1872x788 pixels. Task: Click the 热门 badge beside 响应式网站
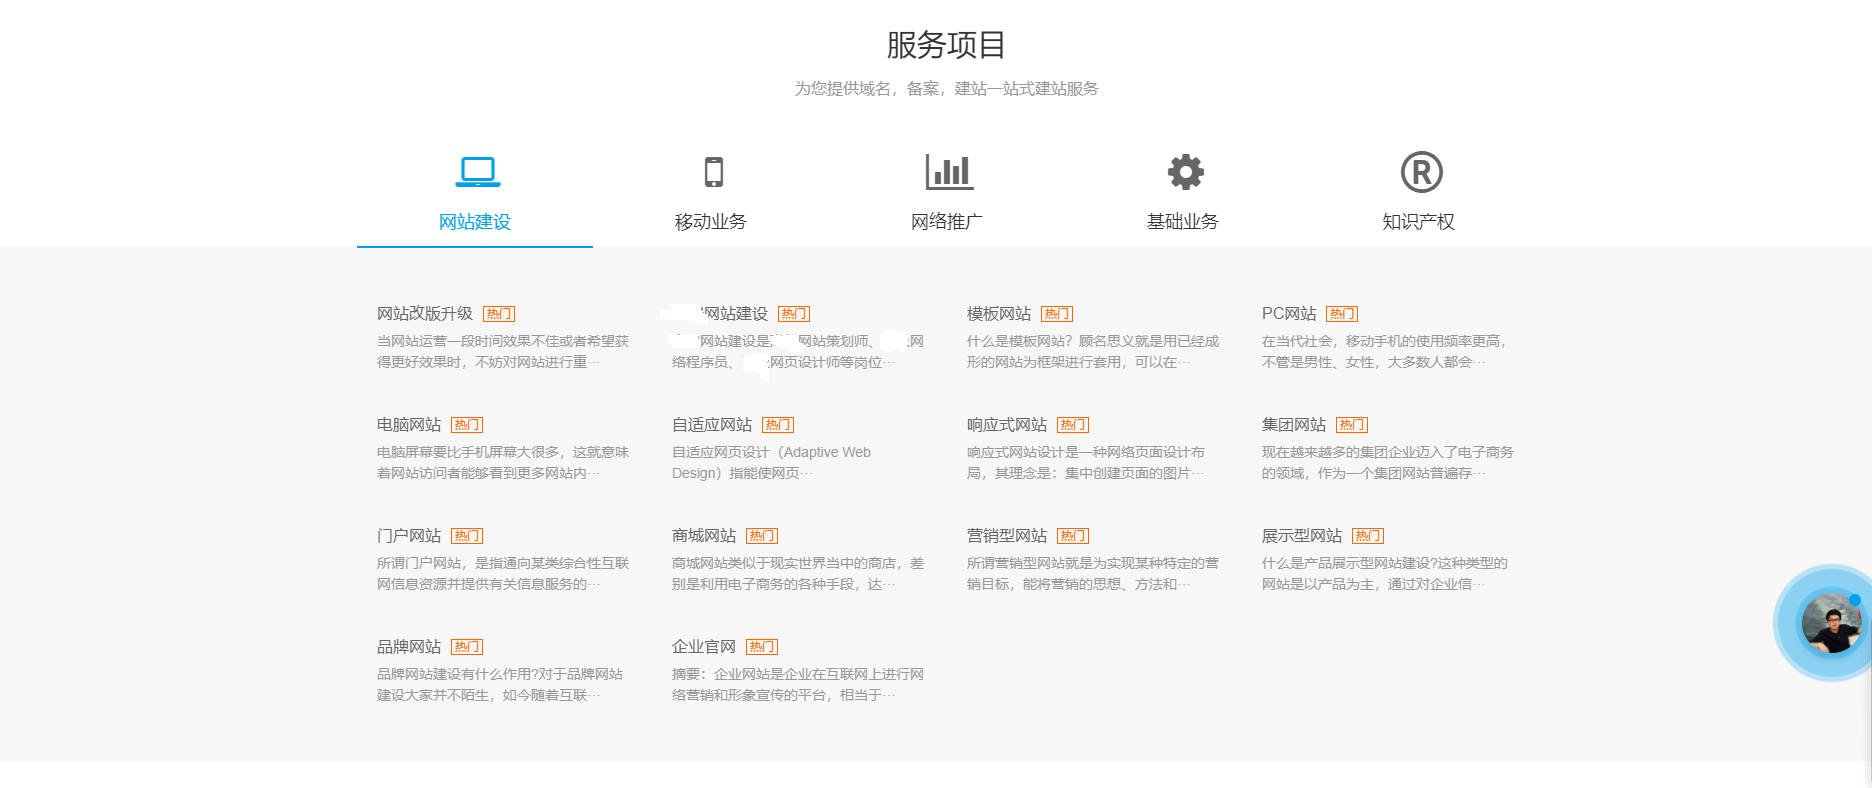[1073, 425]
